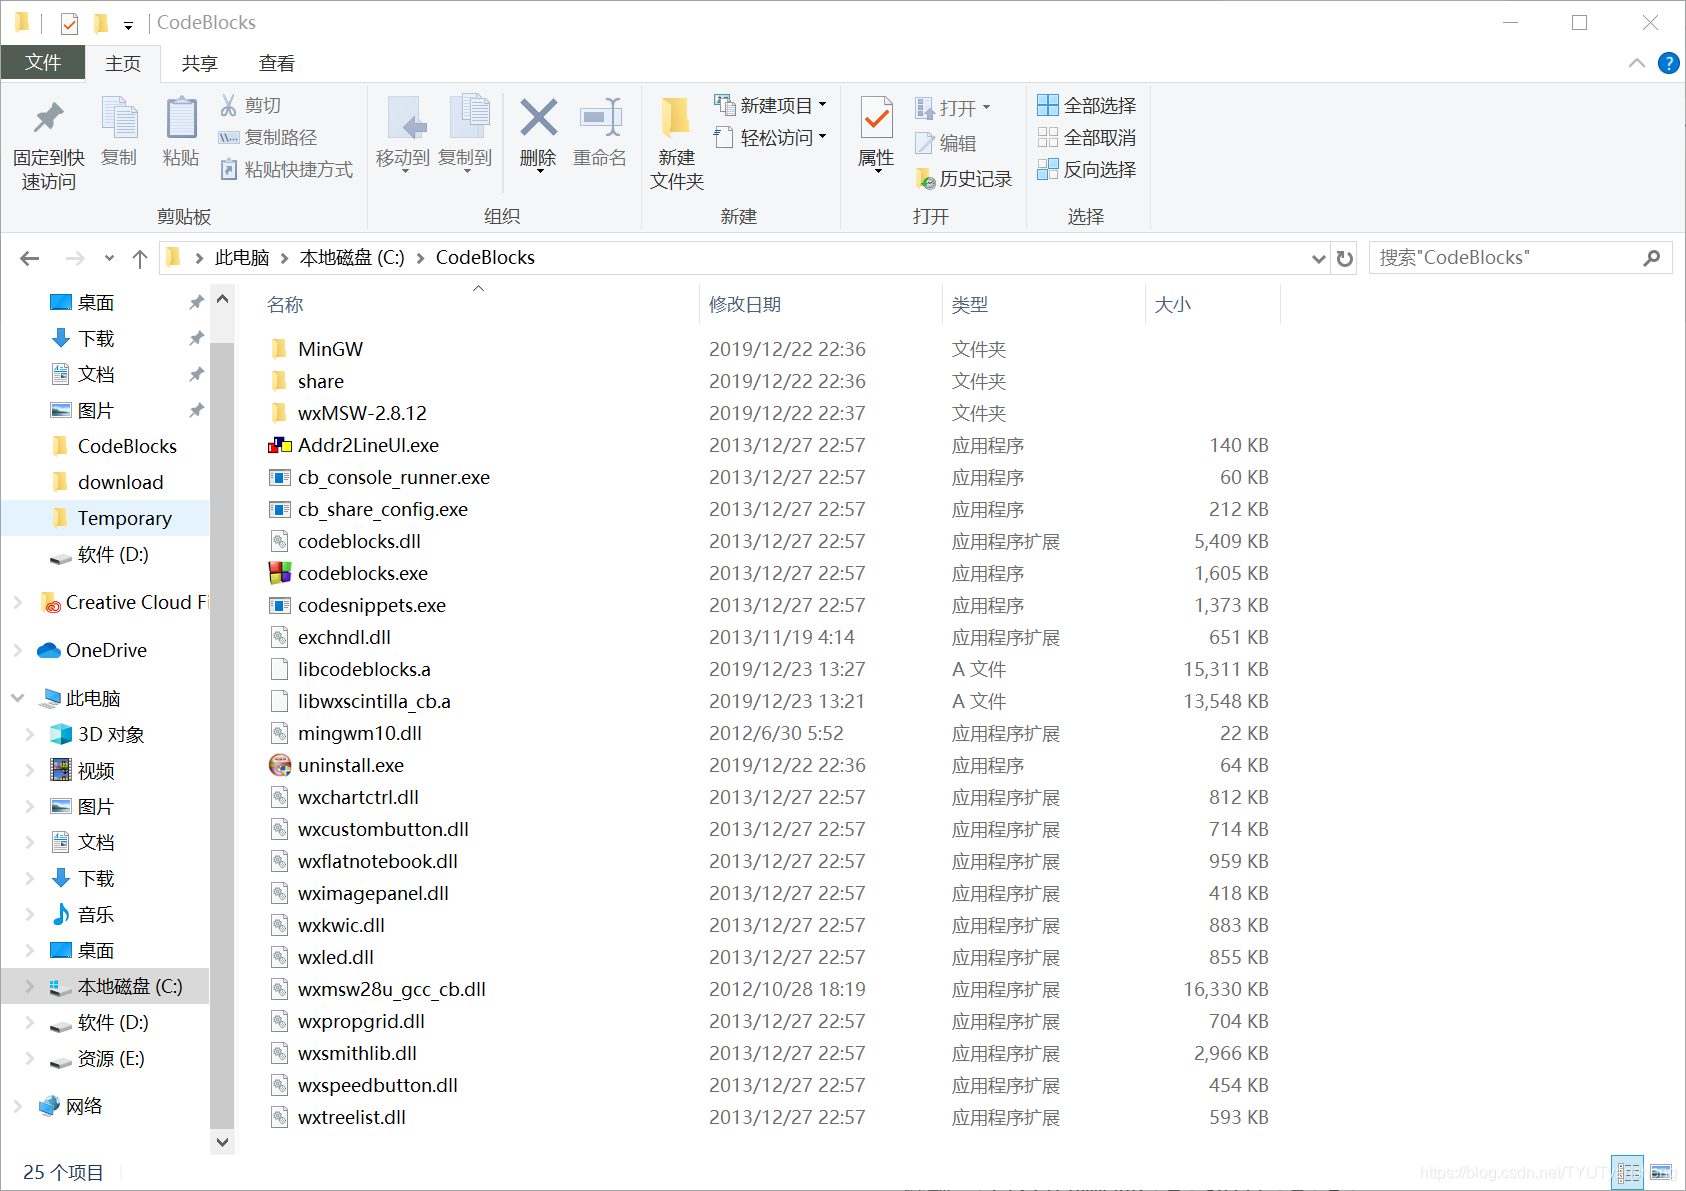Open the Move To dropdown
1686x1191 pixels.
[x=404, y=170]
